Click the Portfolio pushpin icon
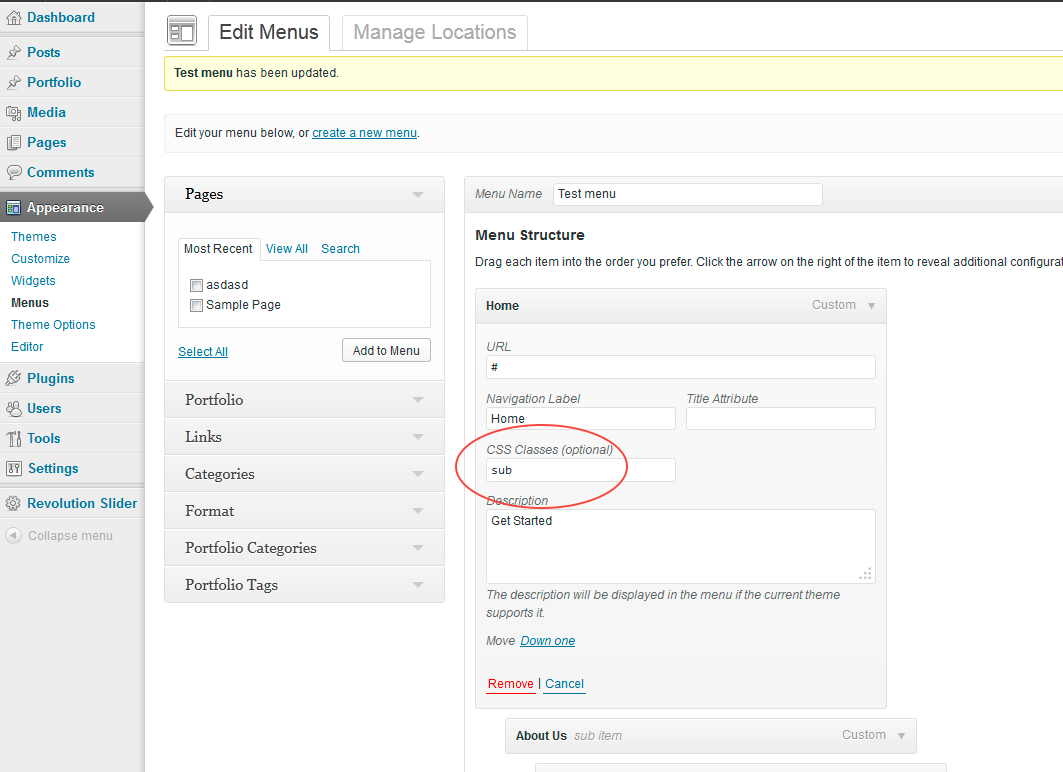Viewport: 1063px width, 772px height. click(13, 83)
